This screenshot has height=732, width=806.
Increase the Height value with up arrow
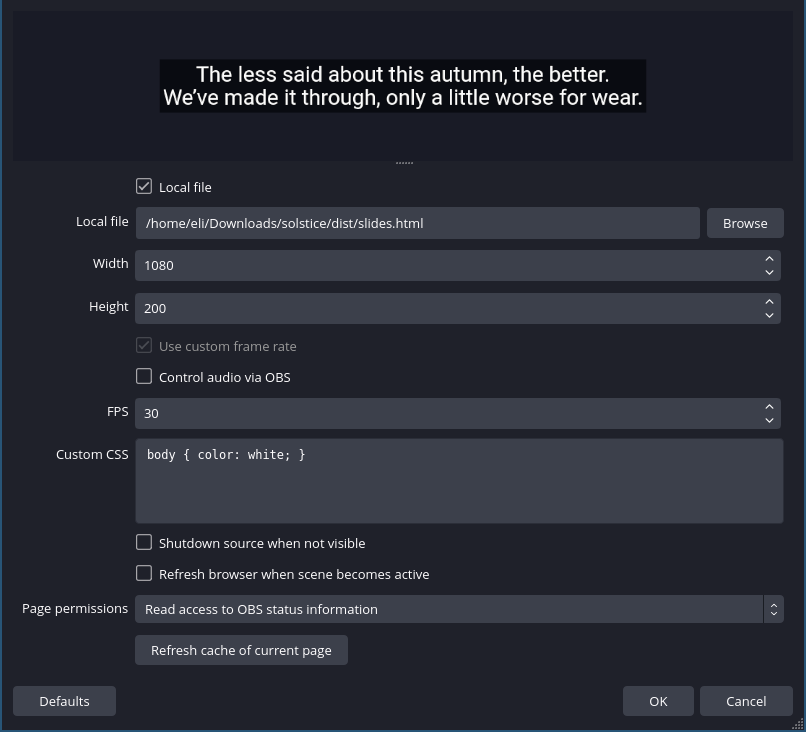pyautogui.click(x=769, y=302)
